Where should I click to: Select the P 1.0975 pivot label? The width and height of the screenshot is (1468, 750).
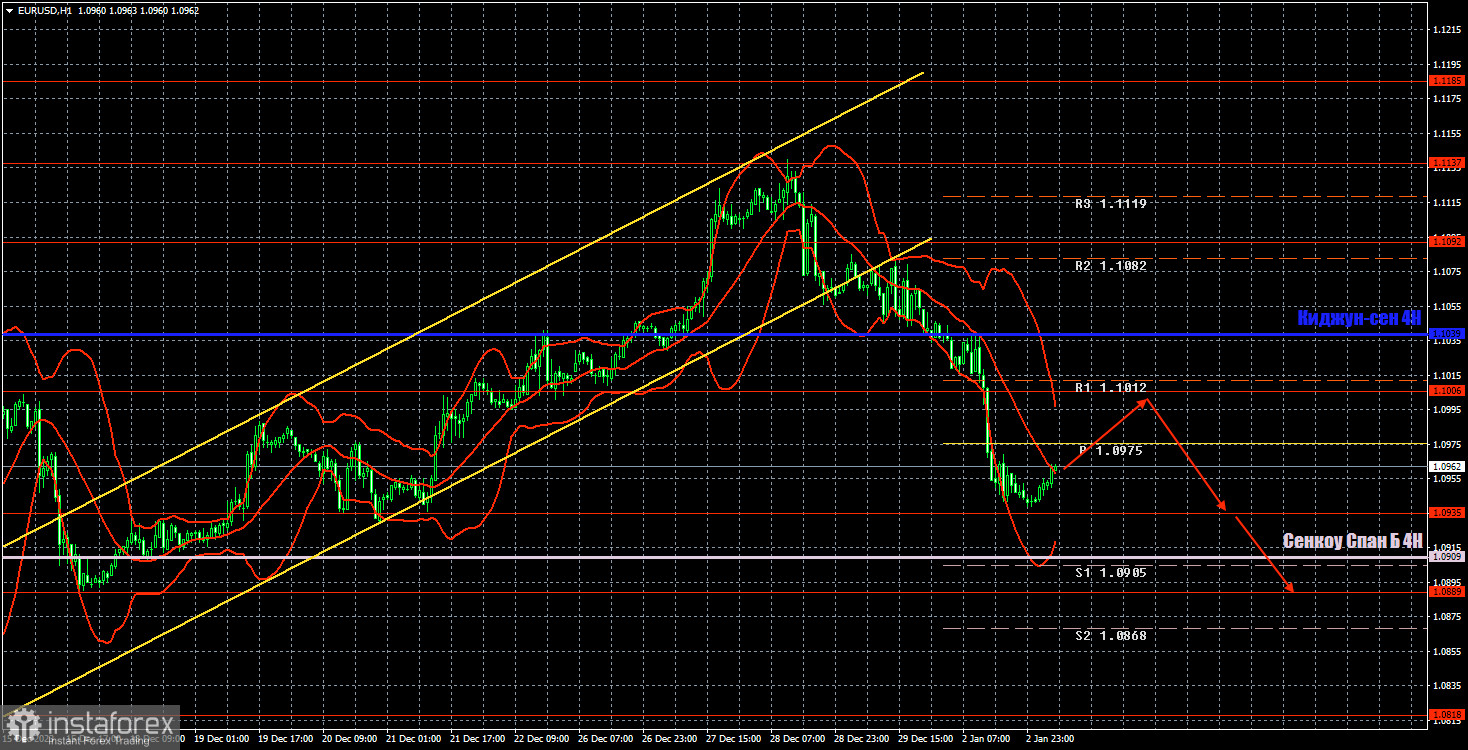pos(1111,451)
